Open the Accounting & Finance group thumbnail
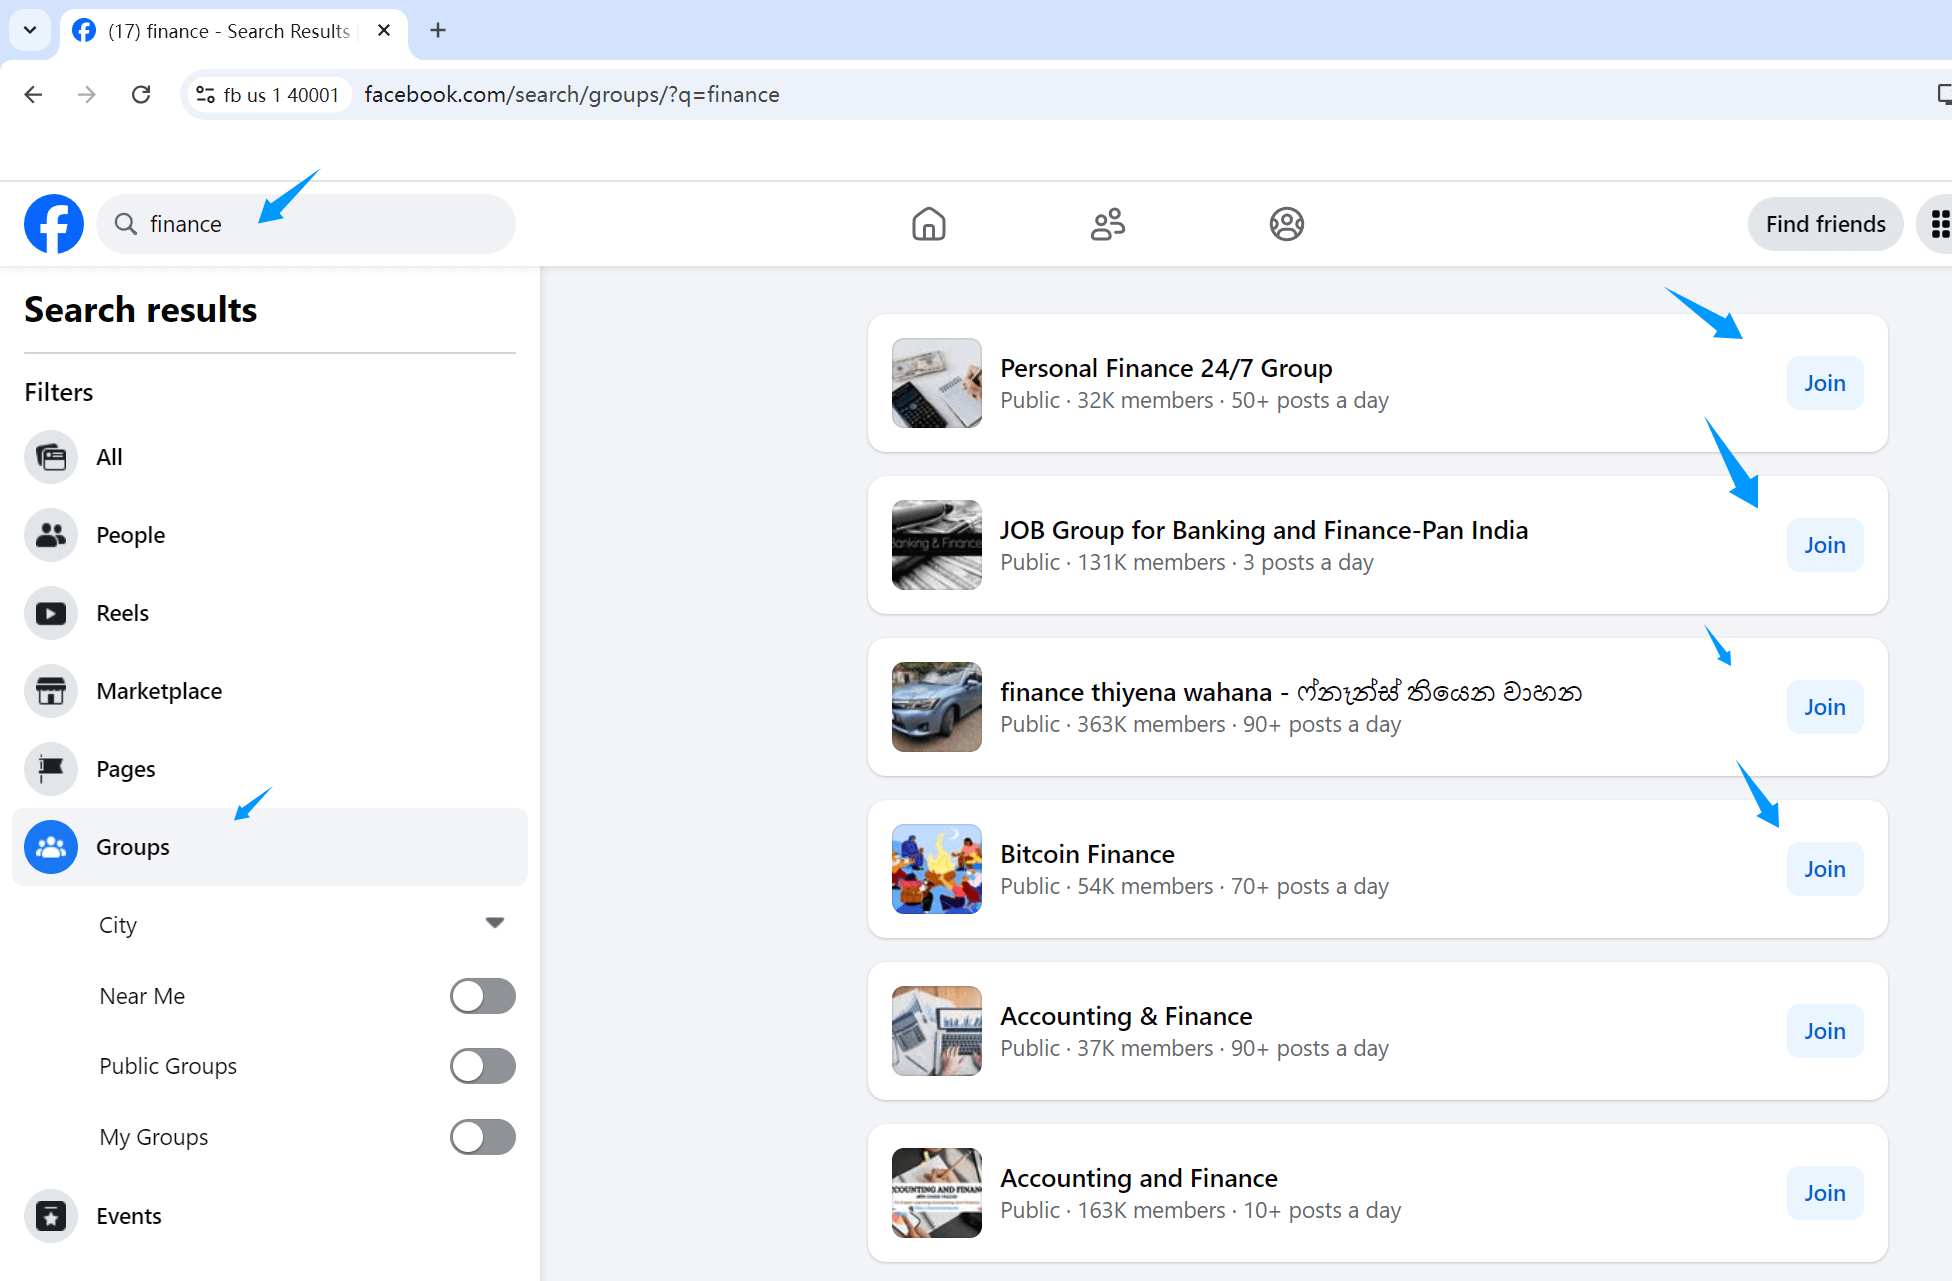Image resolution: width=1952 pixels, height=1281 pixels. tap(936, 1031)
